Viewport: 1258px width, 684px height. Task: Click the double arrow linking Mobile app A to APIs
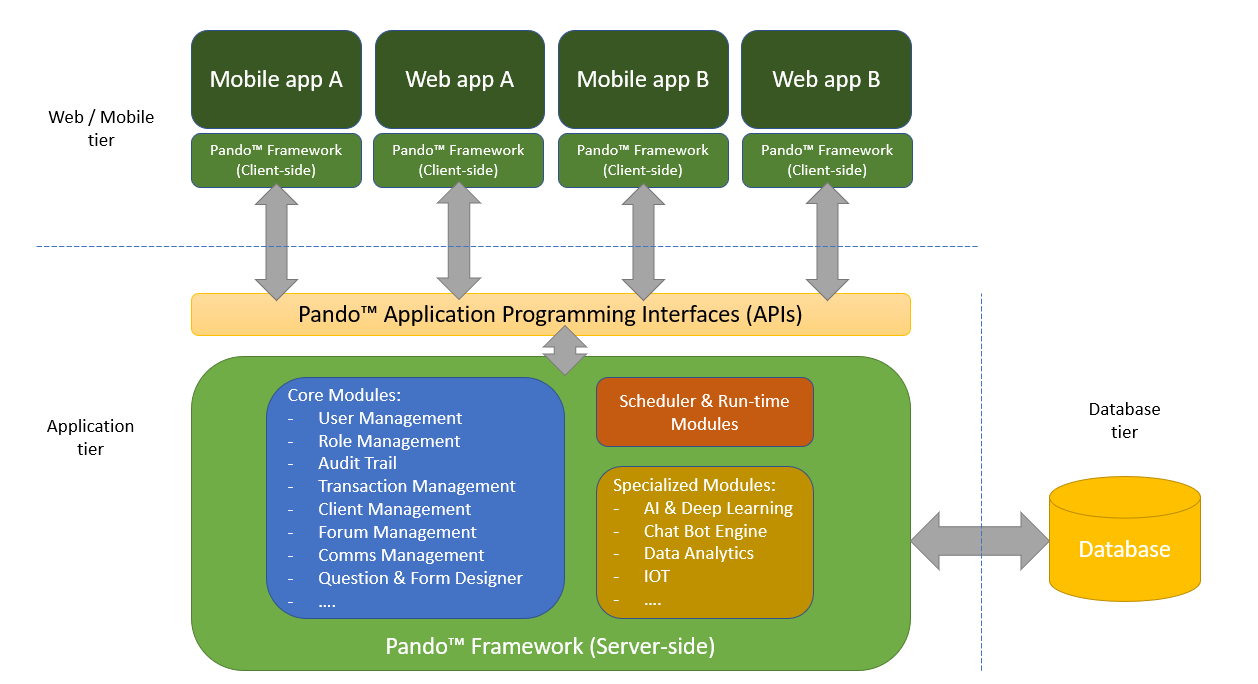[276, 243]
